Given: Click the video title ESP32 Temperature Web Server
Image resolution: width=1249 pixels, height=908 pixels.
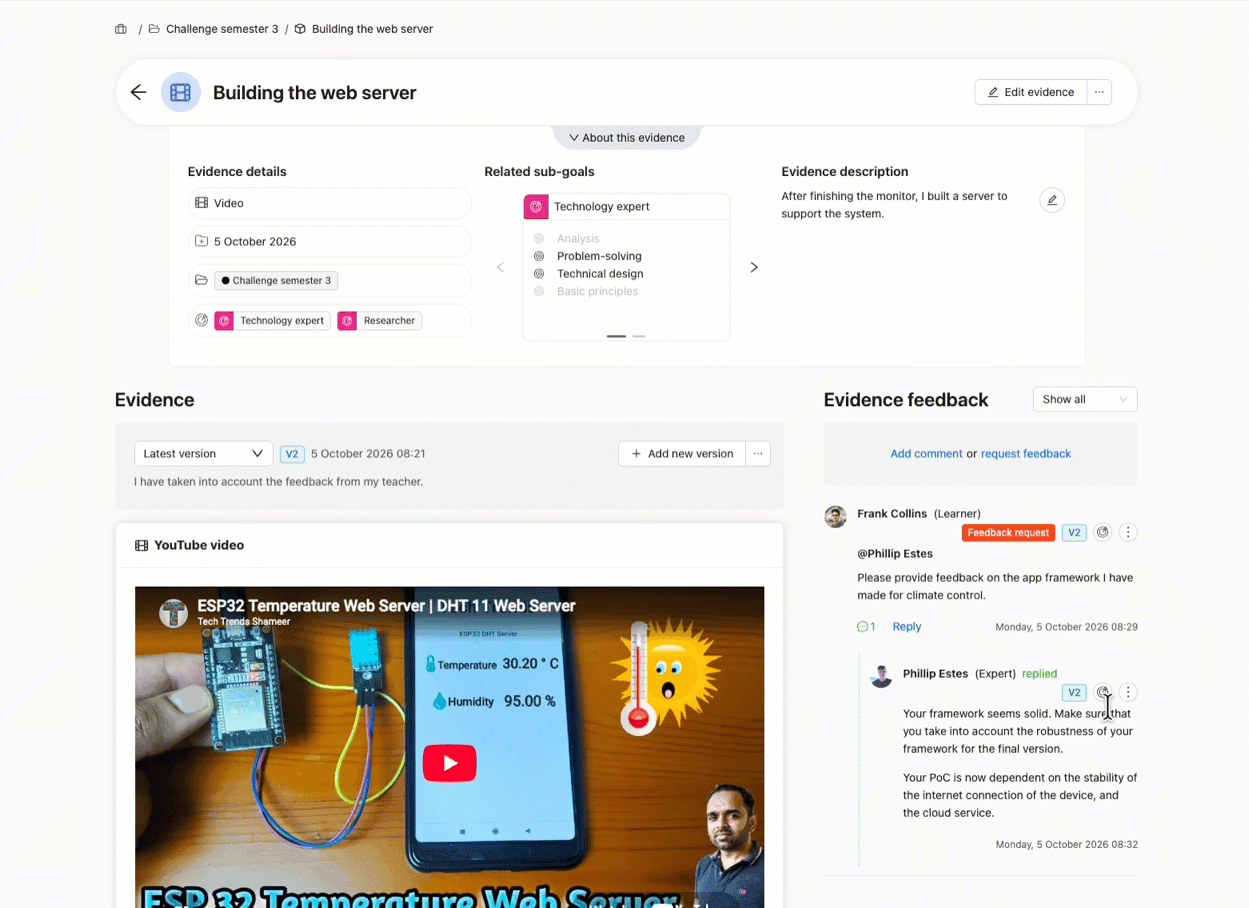Looking at the screenshot, I should (386, 606).
